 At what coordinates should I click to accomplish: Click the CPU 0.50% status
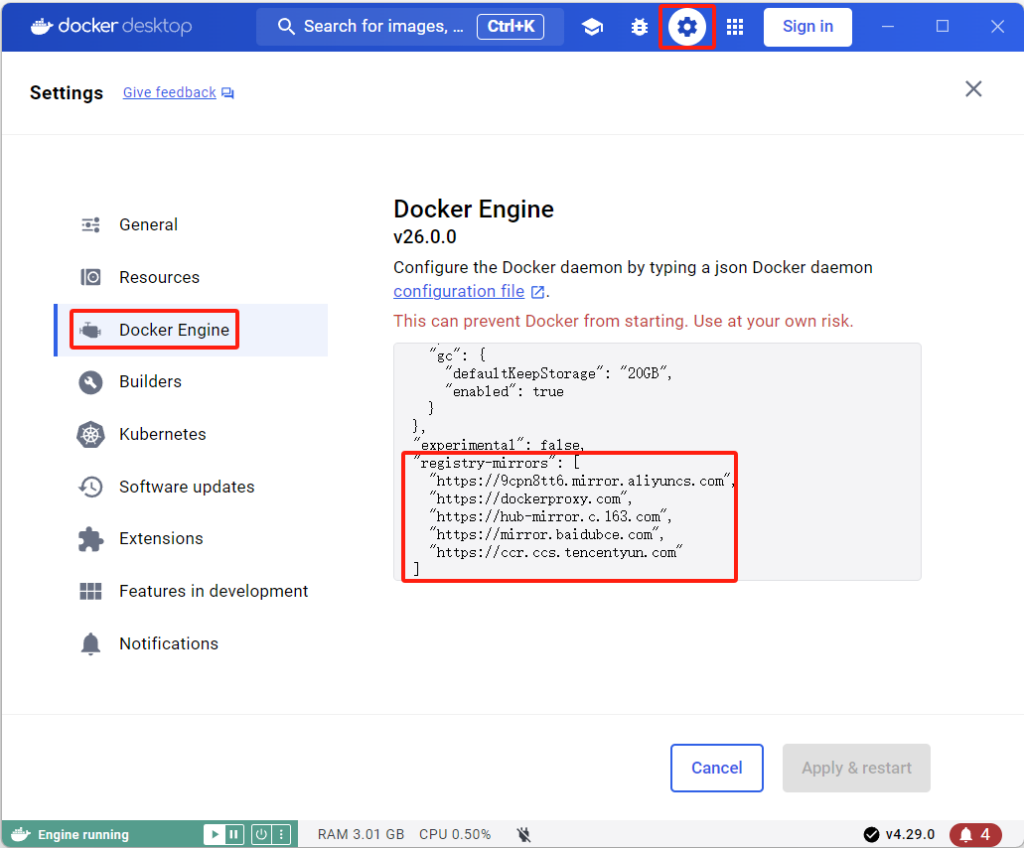coord(455,834)
